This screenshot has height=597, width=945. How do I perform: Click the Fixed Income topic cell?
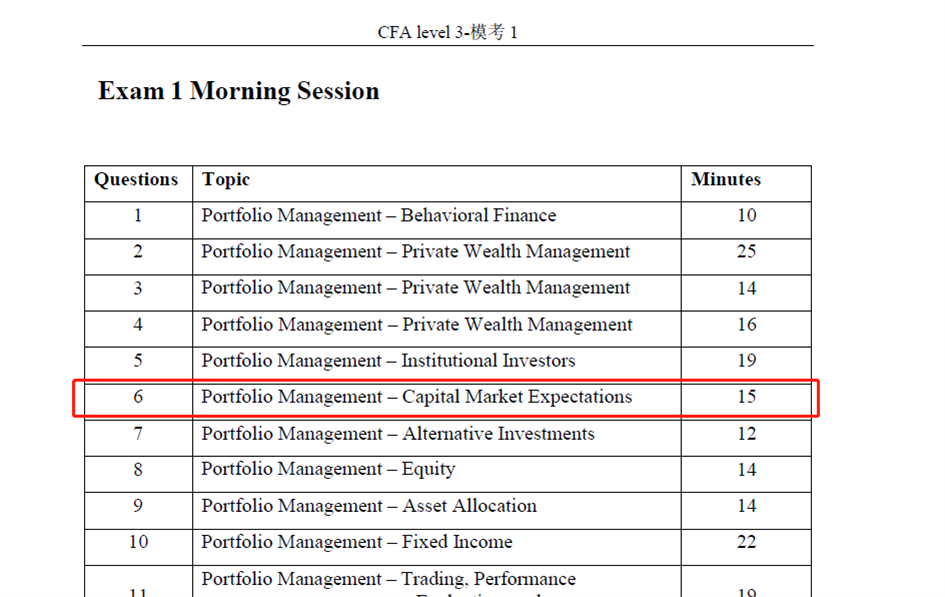pyautogui.click(x=356, y=542)
